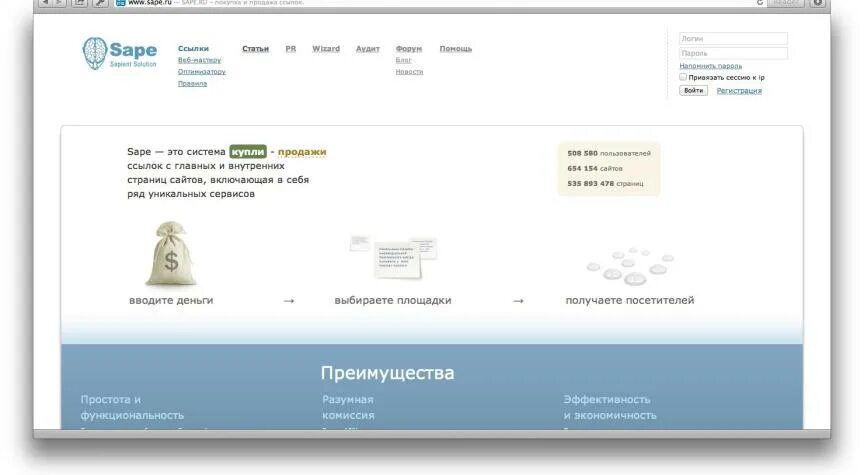The width and height of the screenshot is (864, 475).
Task: Click the получаете посетителей caption
Action: [630, 300]
